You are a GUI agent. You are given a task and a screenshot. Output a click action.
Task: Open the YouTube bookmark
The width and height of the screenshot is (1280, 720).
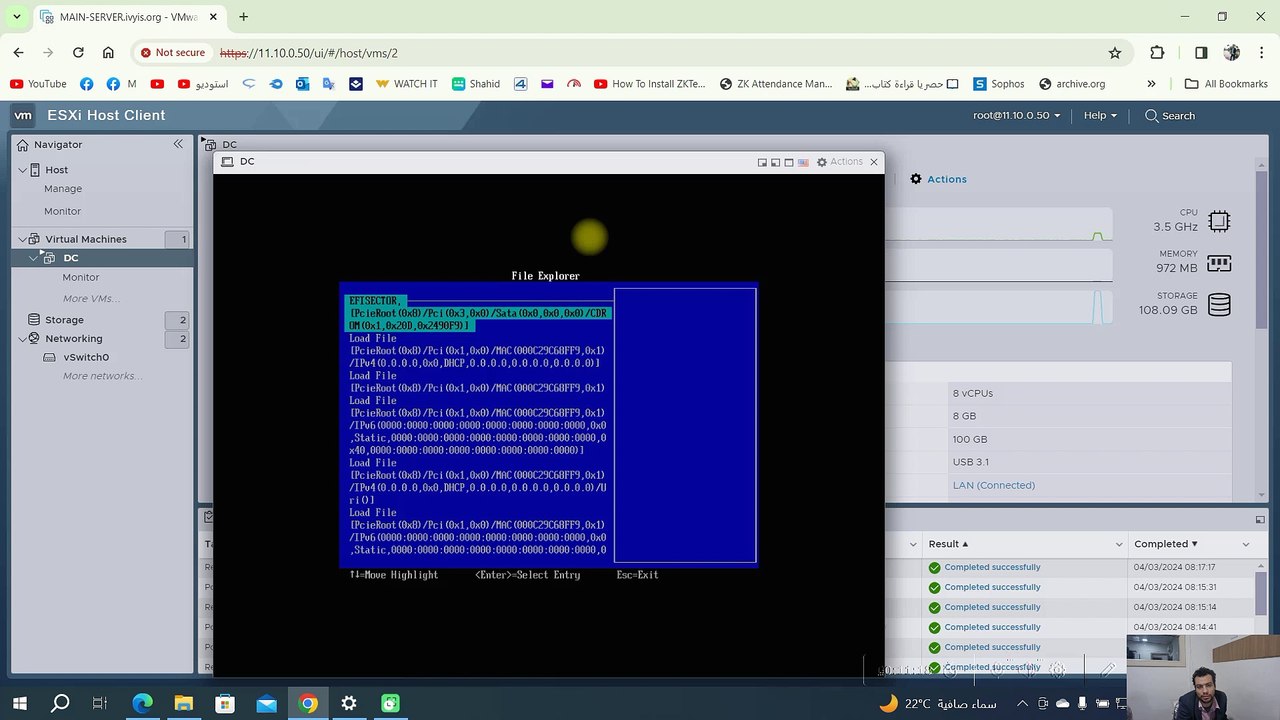38,84
